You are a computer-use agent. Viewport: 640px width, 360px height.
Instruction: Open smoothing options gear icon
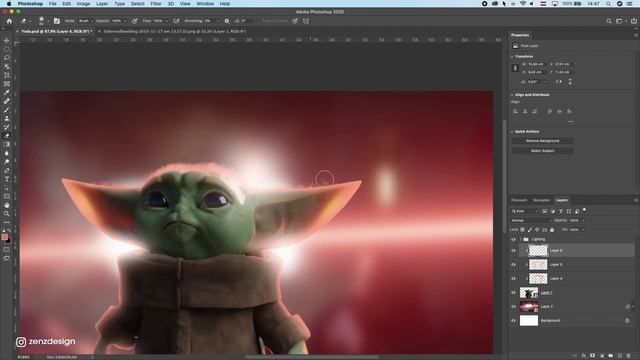point(227,21)
